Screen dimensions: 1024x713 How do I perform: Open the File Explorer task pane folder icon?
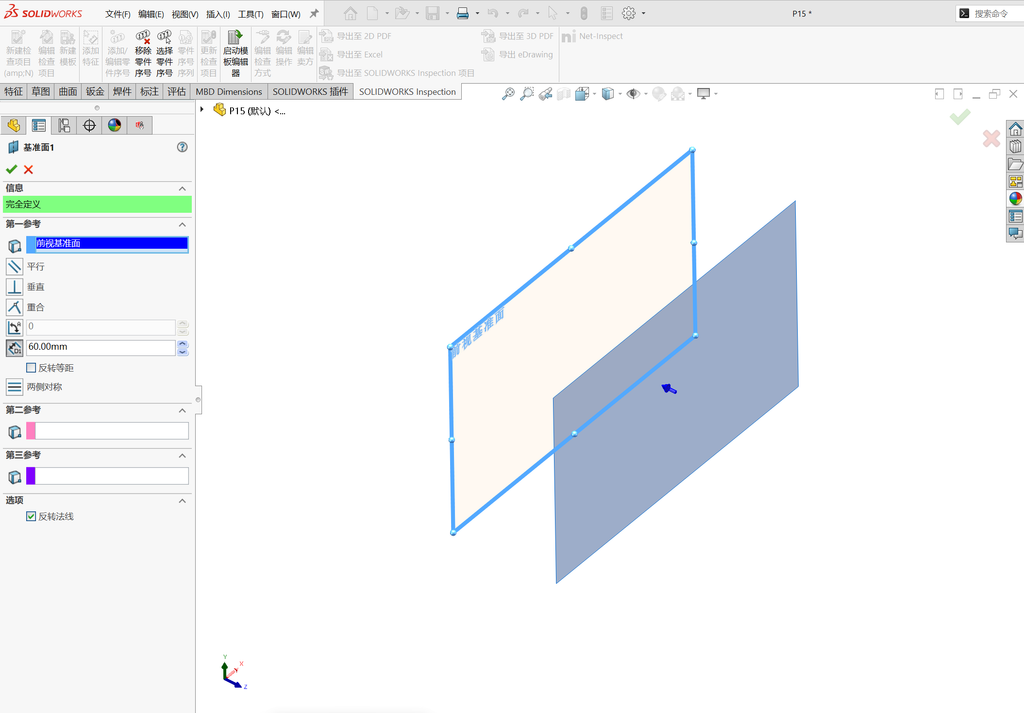1016,164
